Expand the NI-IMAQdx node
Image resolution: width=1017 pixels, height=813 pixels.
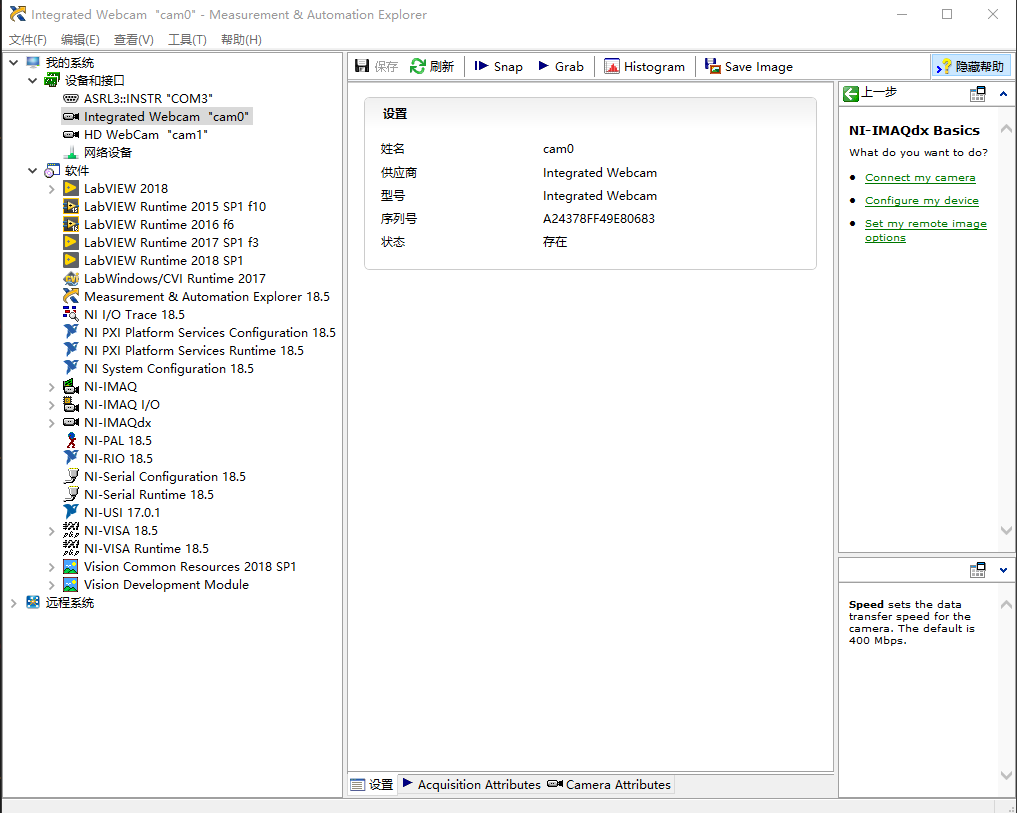[52, 423]
